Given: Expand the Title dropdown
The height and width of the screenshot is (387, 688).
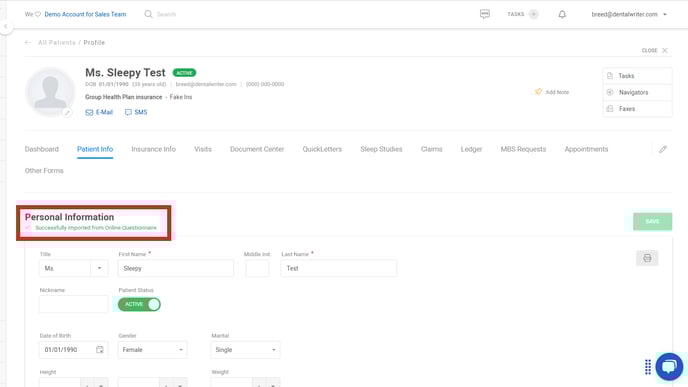Looking at the screenshot, I should pos(99,268).
